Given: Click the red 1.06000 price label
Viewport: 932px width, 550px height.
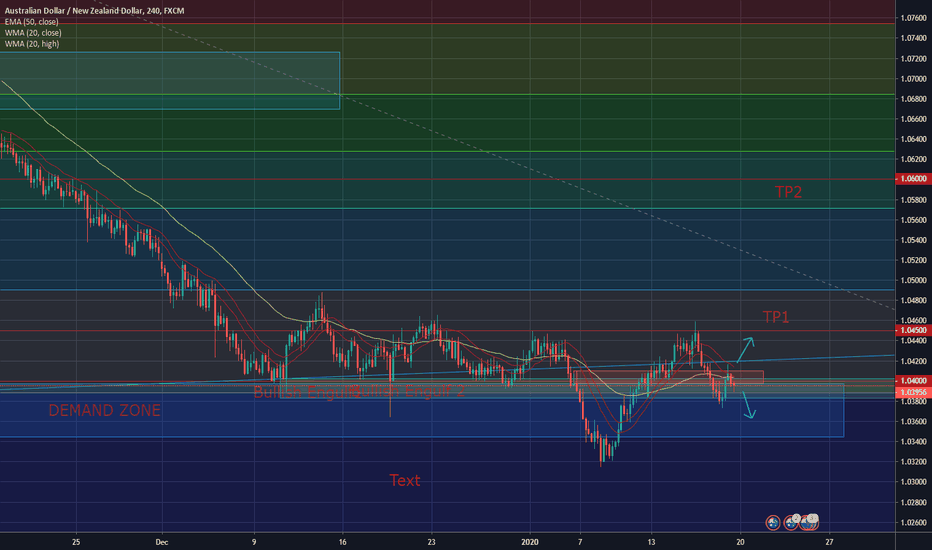Looking at the screenshot, I should tap(914, 179).
